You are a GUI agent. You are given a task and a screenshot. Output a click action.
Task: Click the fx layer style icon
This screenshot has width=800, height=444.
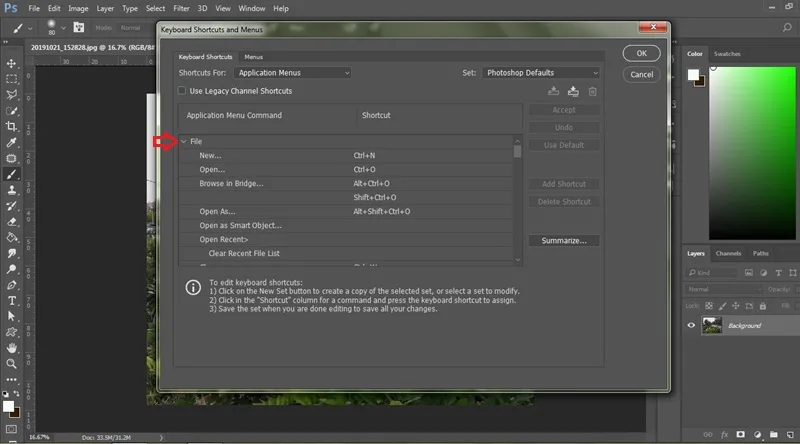click(724, 434)
